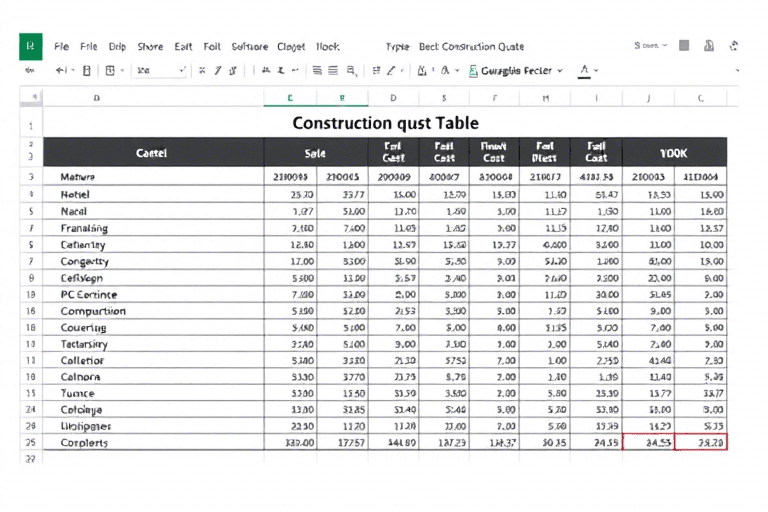Click the undo arrow icon in toolbar

point(62,71)
